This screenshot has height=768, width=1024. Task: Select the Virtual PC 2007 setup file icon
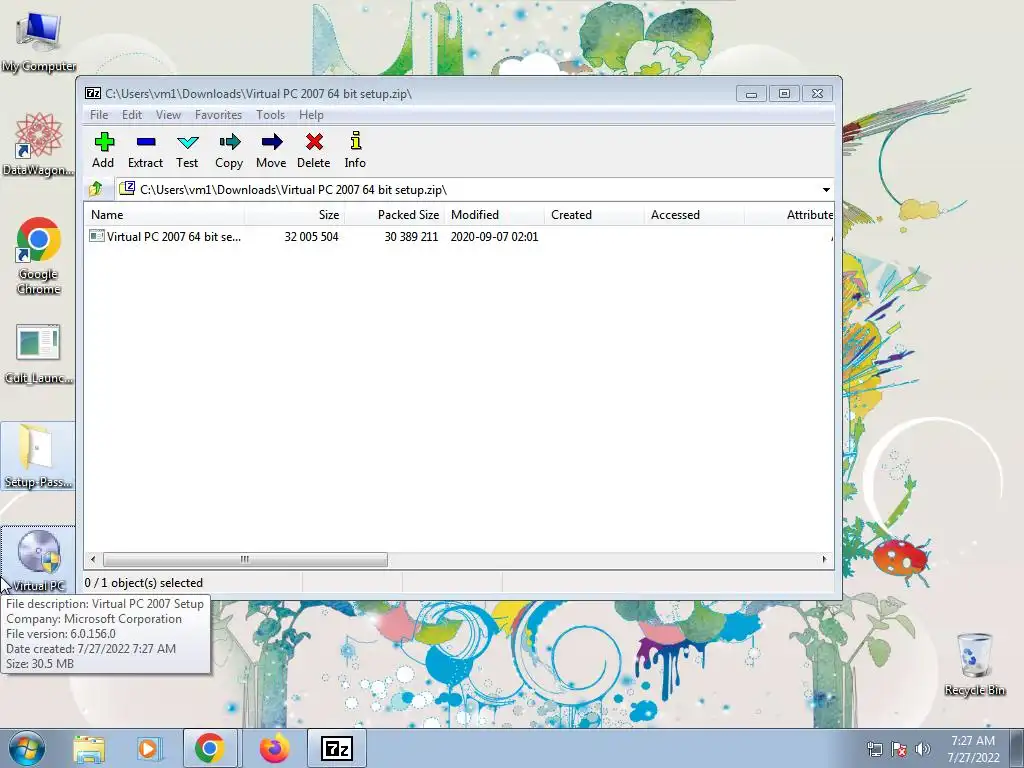click(97, 236)
